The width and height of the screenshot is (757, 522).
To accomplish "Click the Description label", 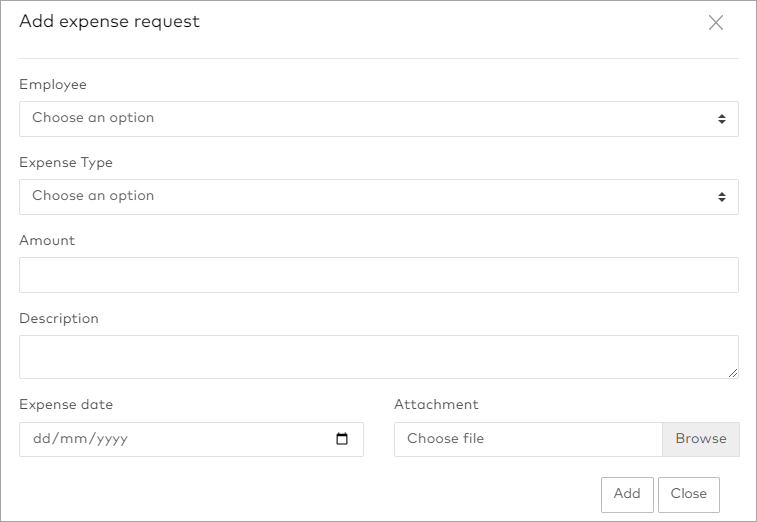I will [x=59, y=319].
